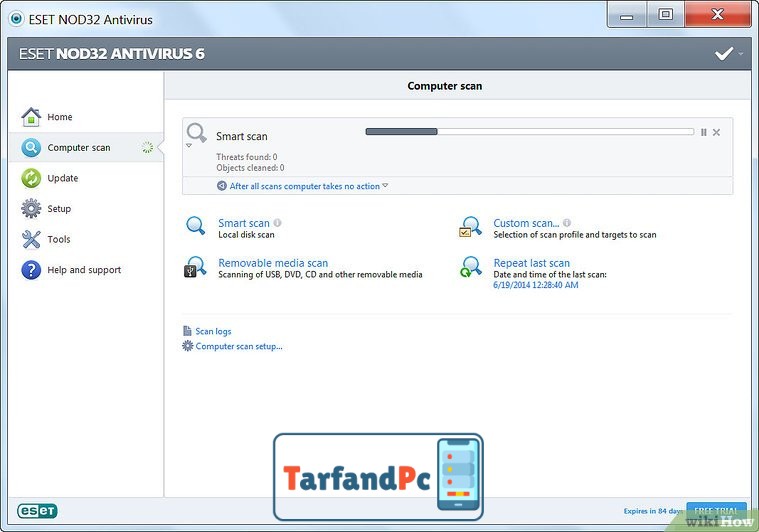Start Removable media scan link
The height and width of the screenshot is (532, 759).
[x=273, y=263]
